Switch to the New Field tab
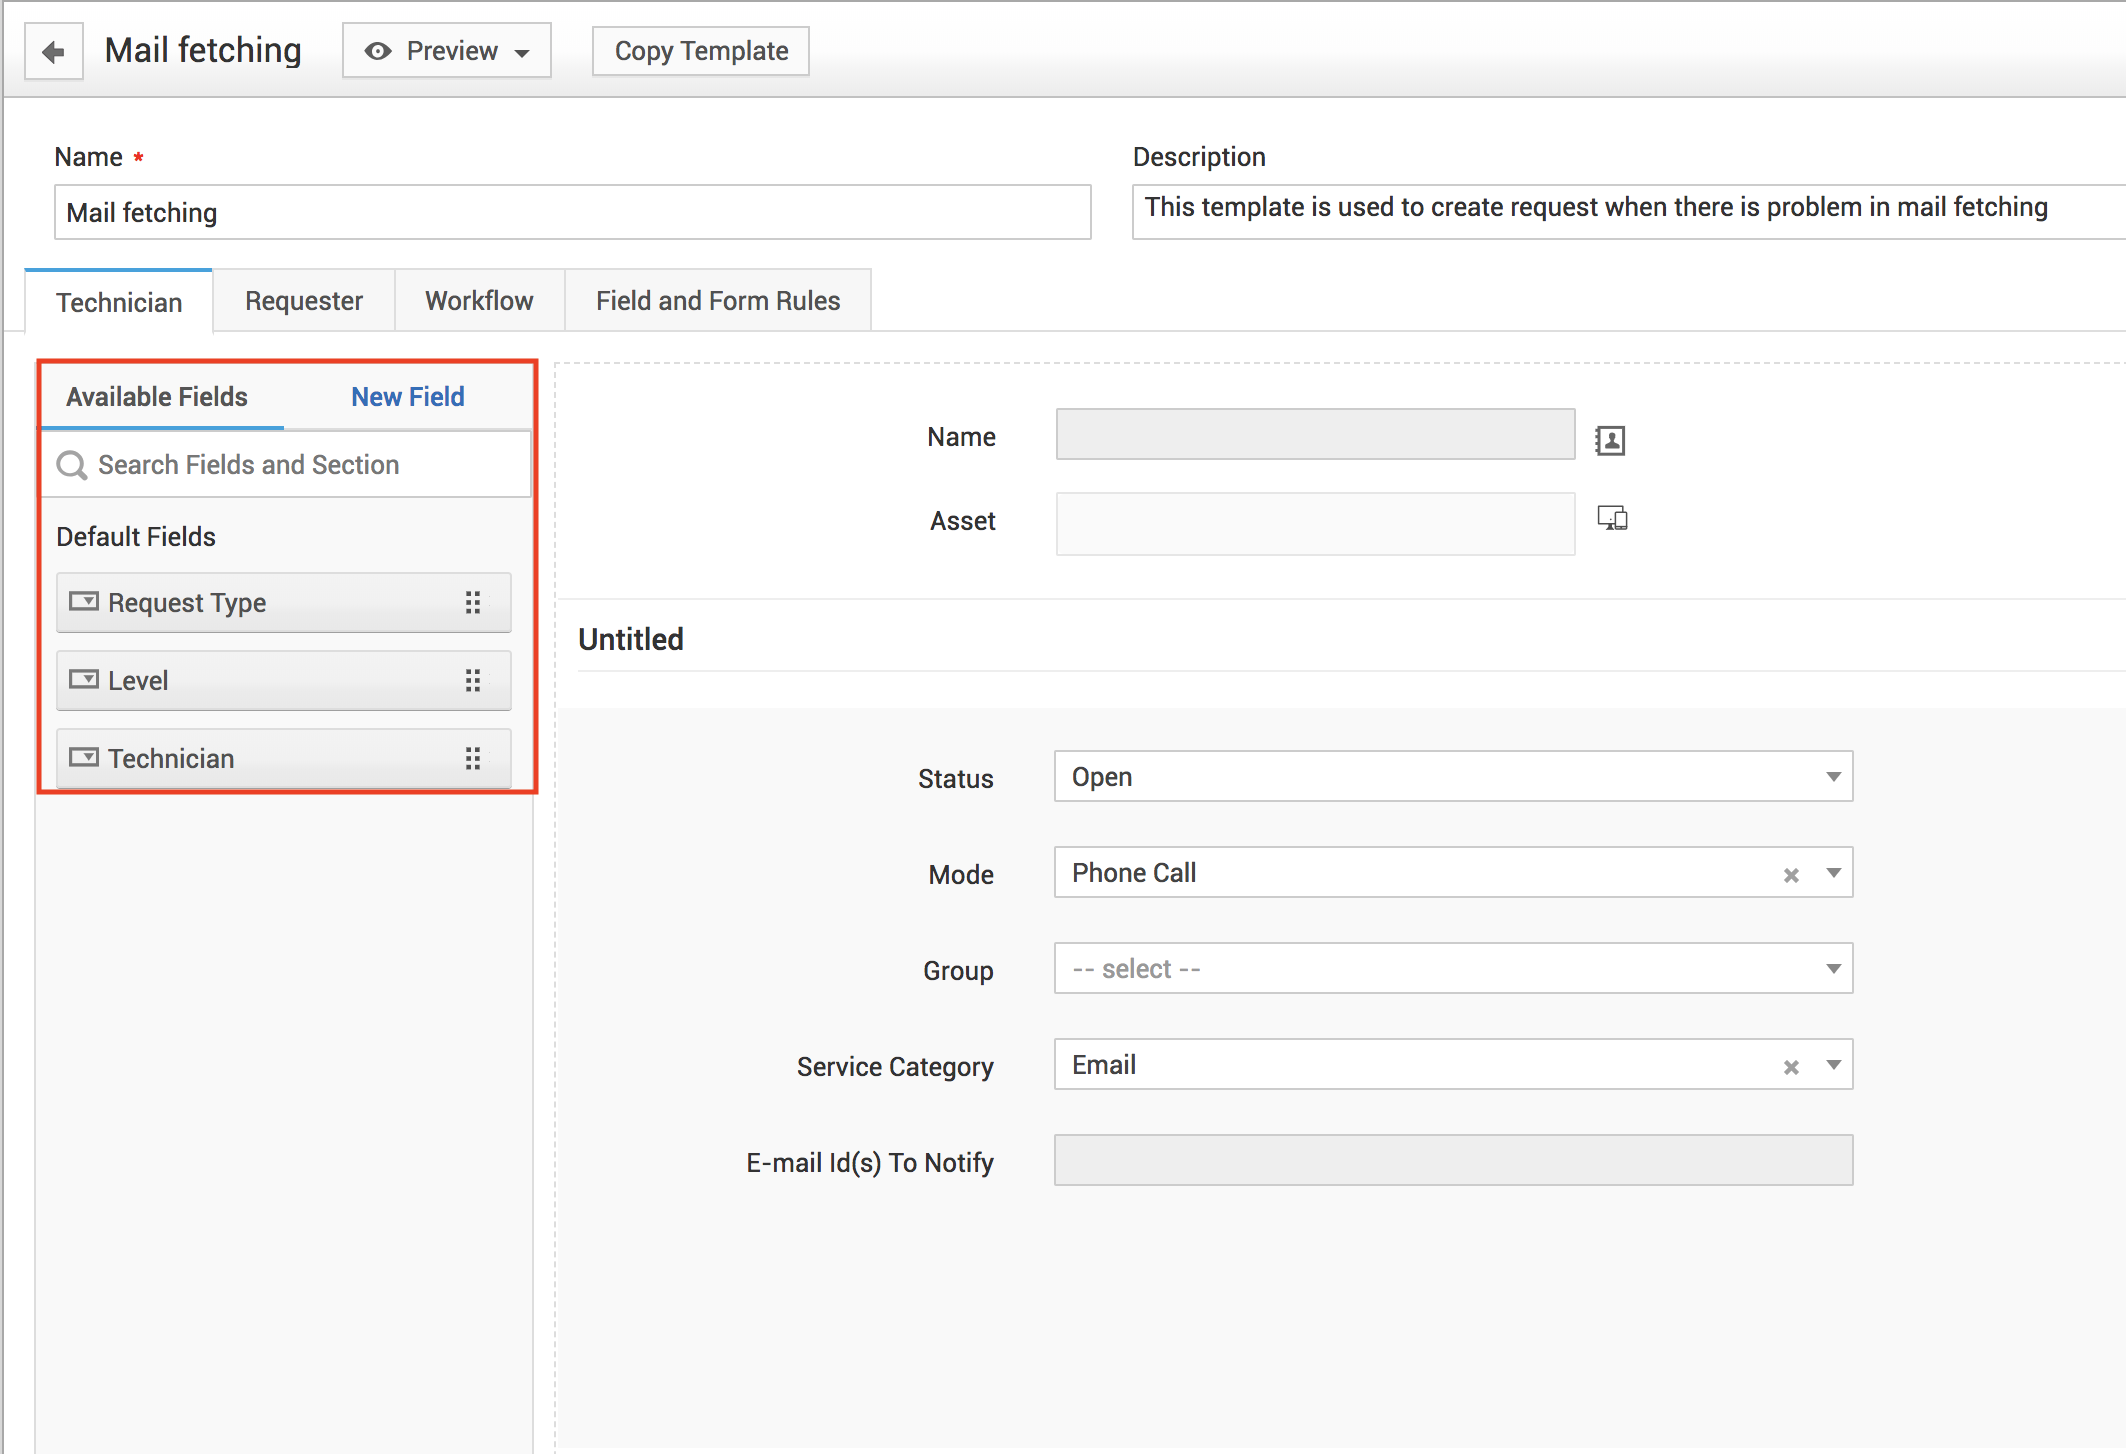This screenshot has width=2126, height=1454. [x=407, y=397]
